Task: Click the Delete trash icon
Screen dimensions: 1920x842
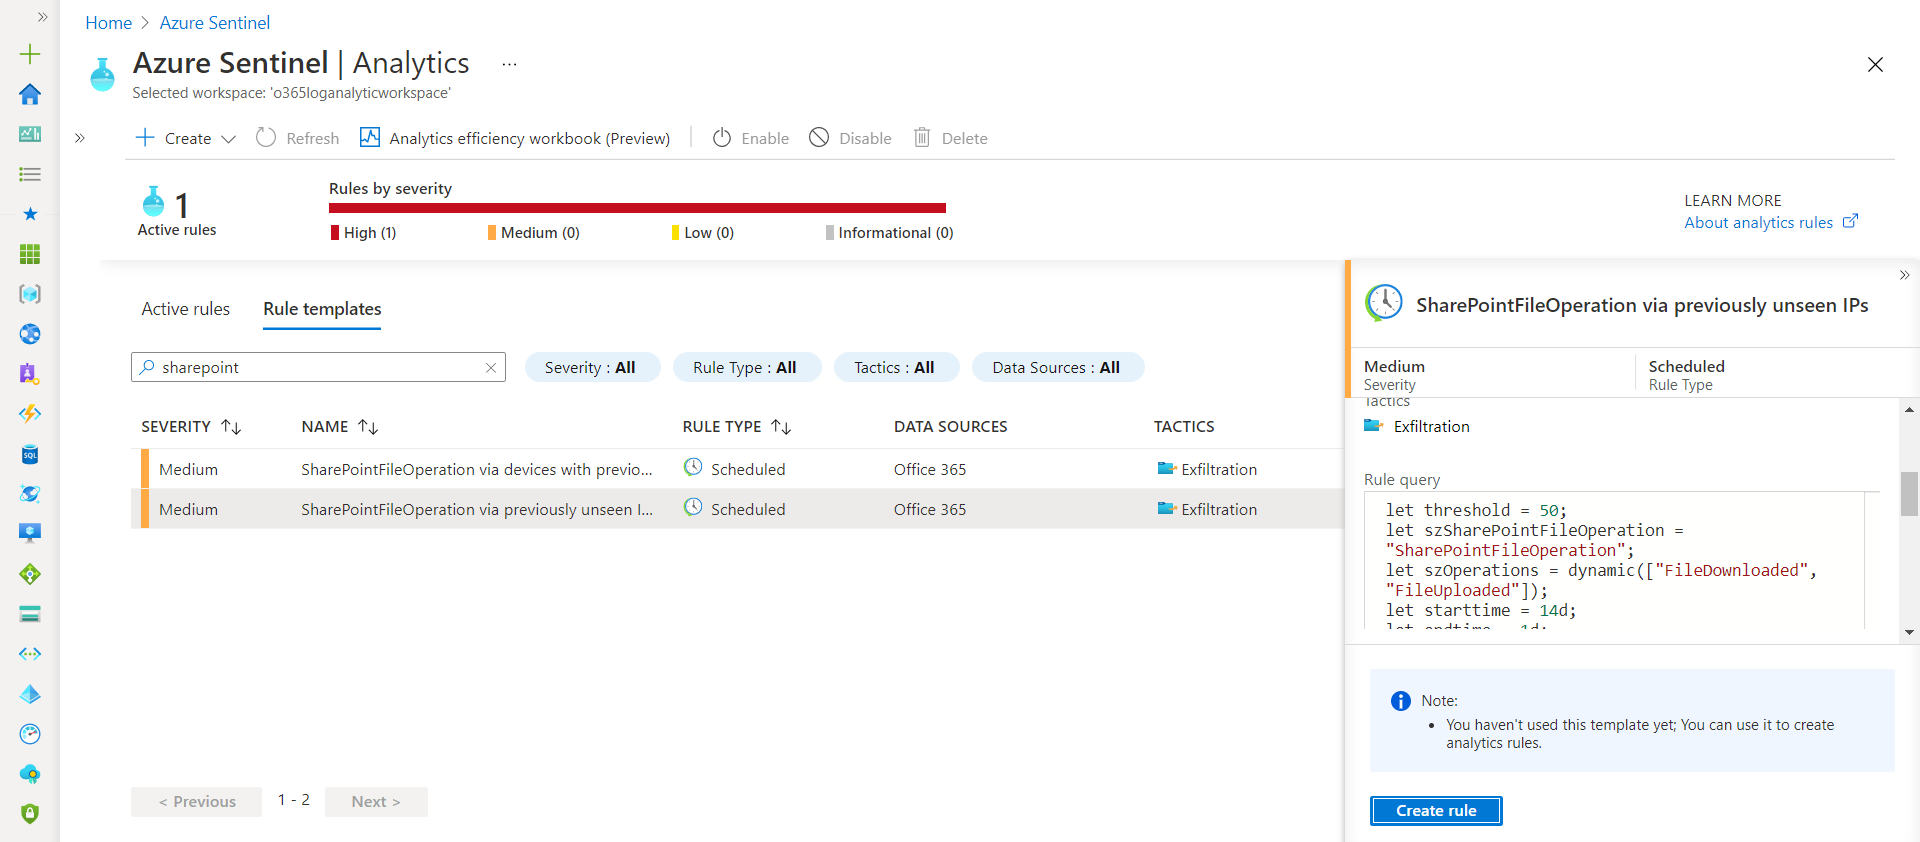Action: point(922,138)
